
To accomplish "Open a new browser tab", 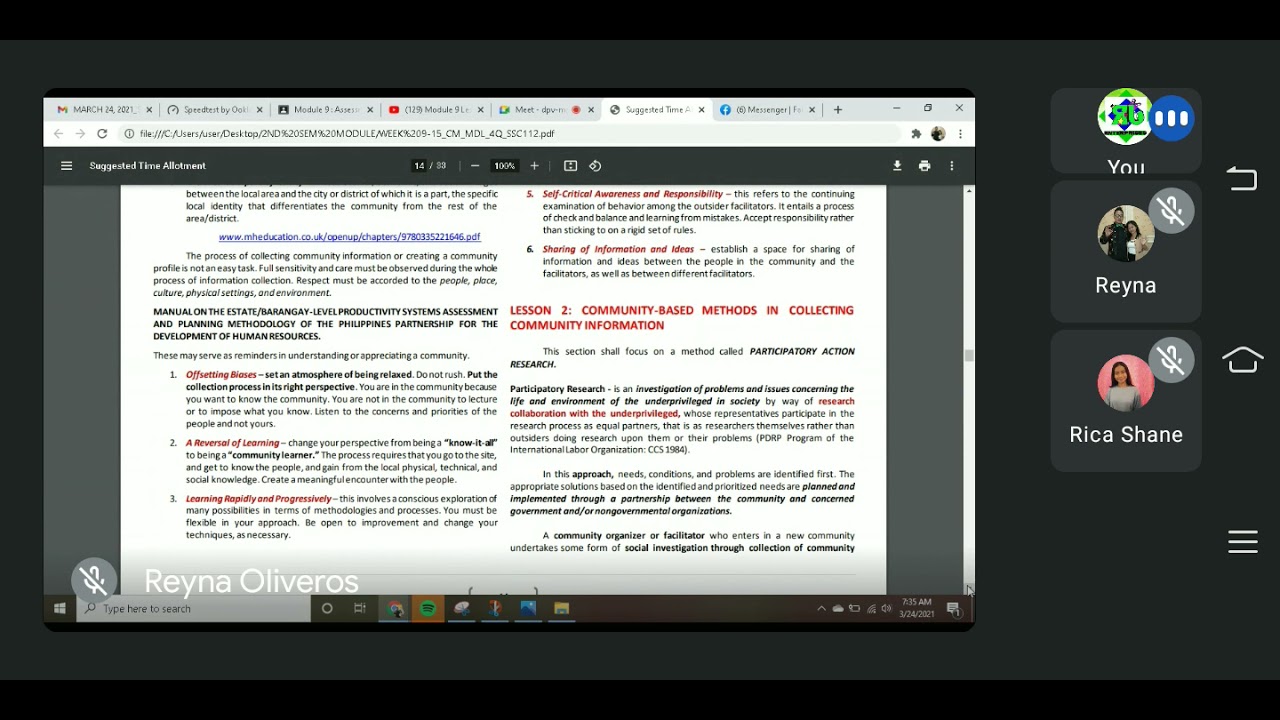I will pyautogui.click(x=838, y=110).
